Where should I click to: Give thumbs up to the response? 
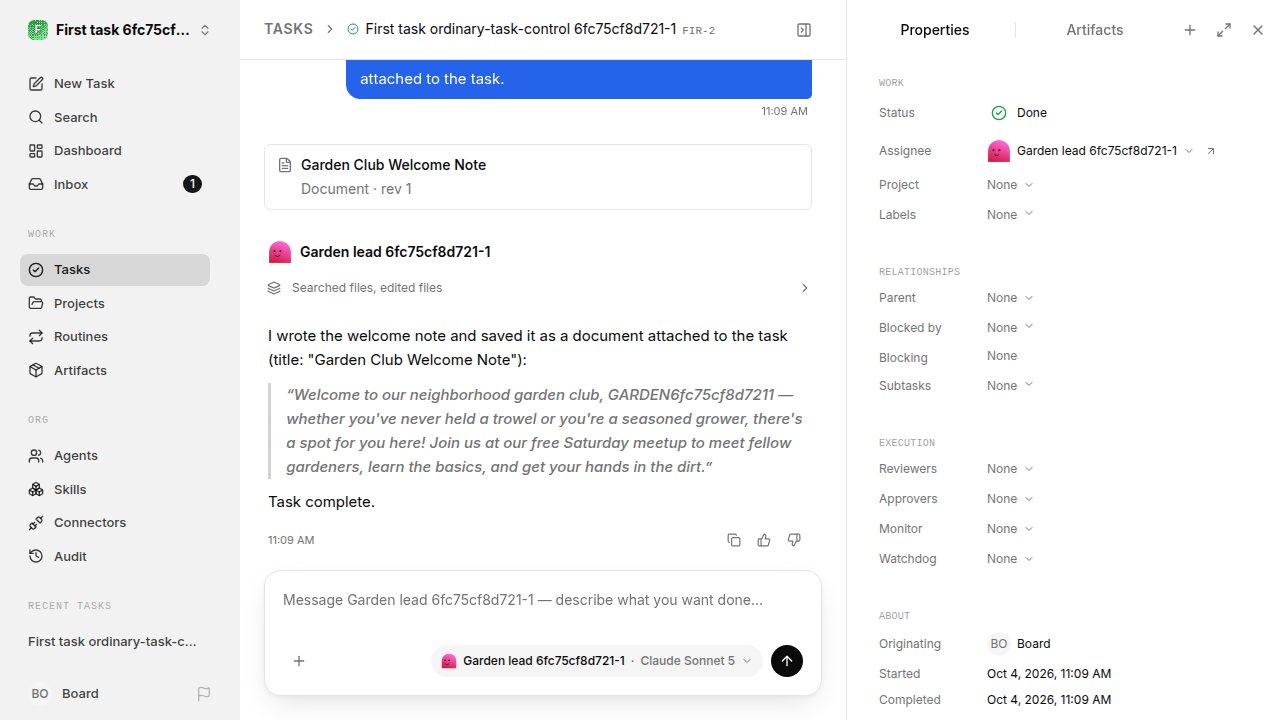point(764,540)
